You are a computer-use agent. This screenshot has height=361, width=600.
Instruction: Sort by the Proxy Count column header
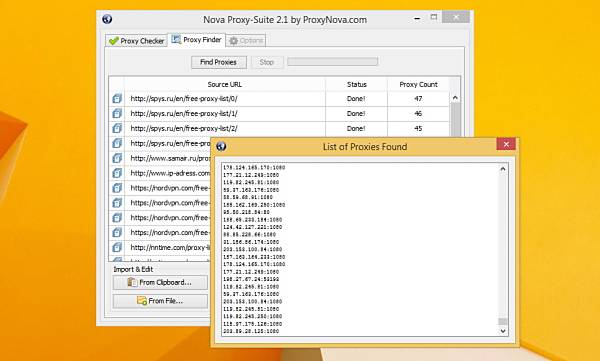tap(418, 84)
